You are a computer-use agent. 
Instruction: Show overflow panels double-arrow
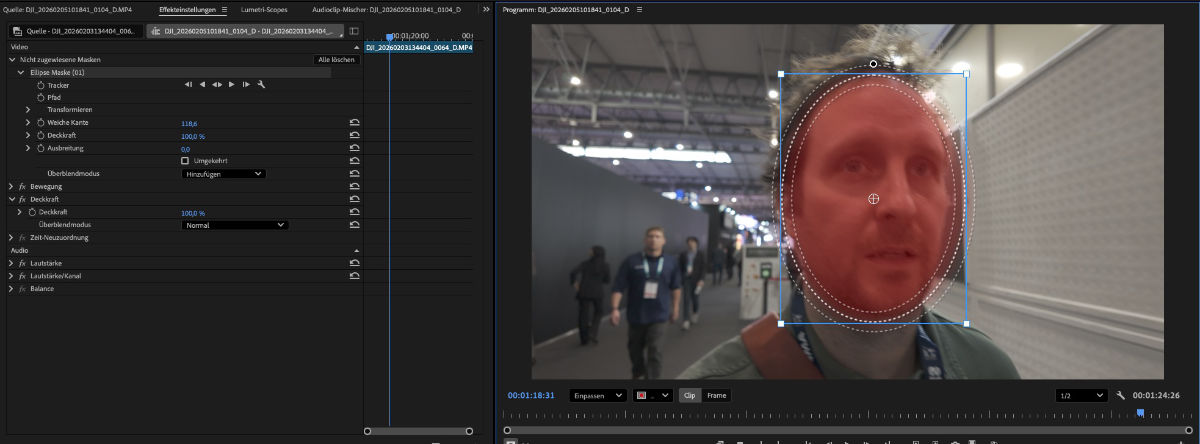coord(486,9)
